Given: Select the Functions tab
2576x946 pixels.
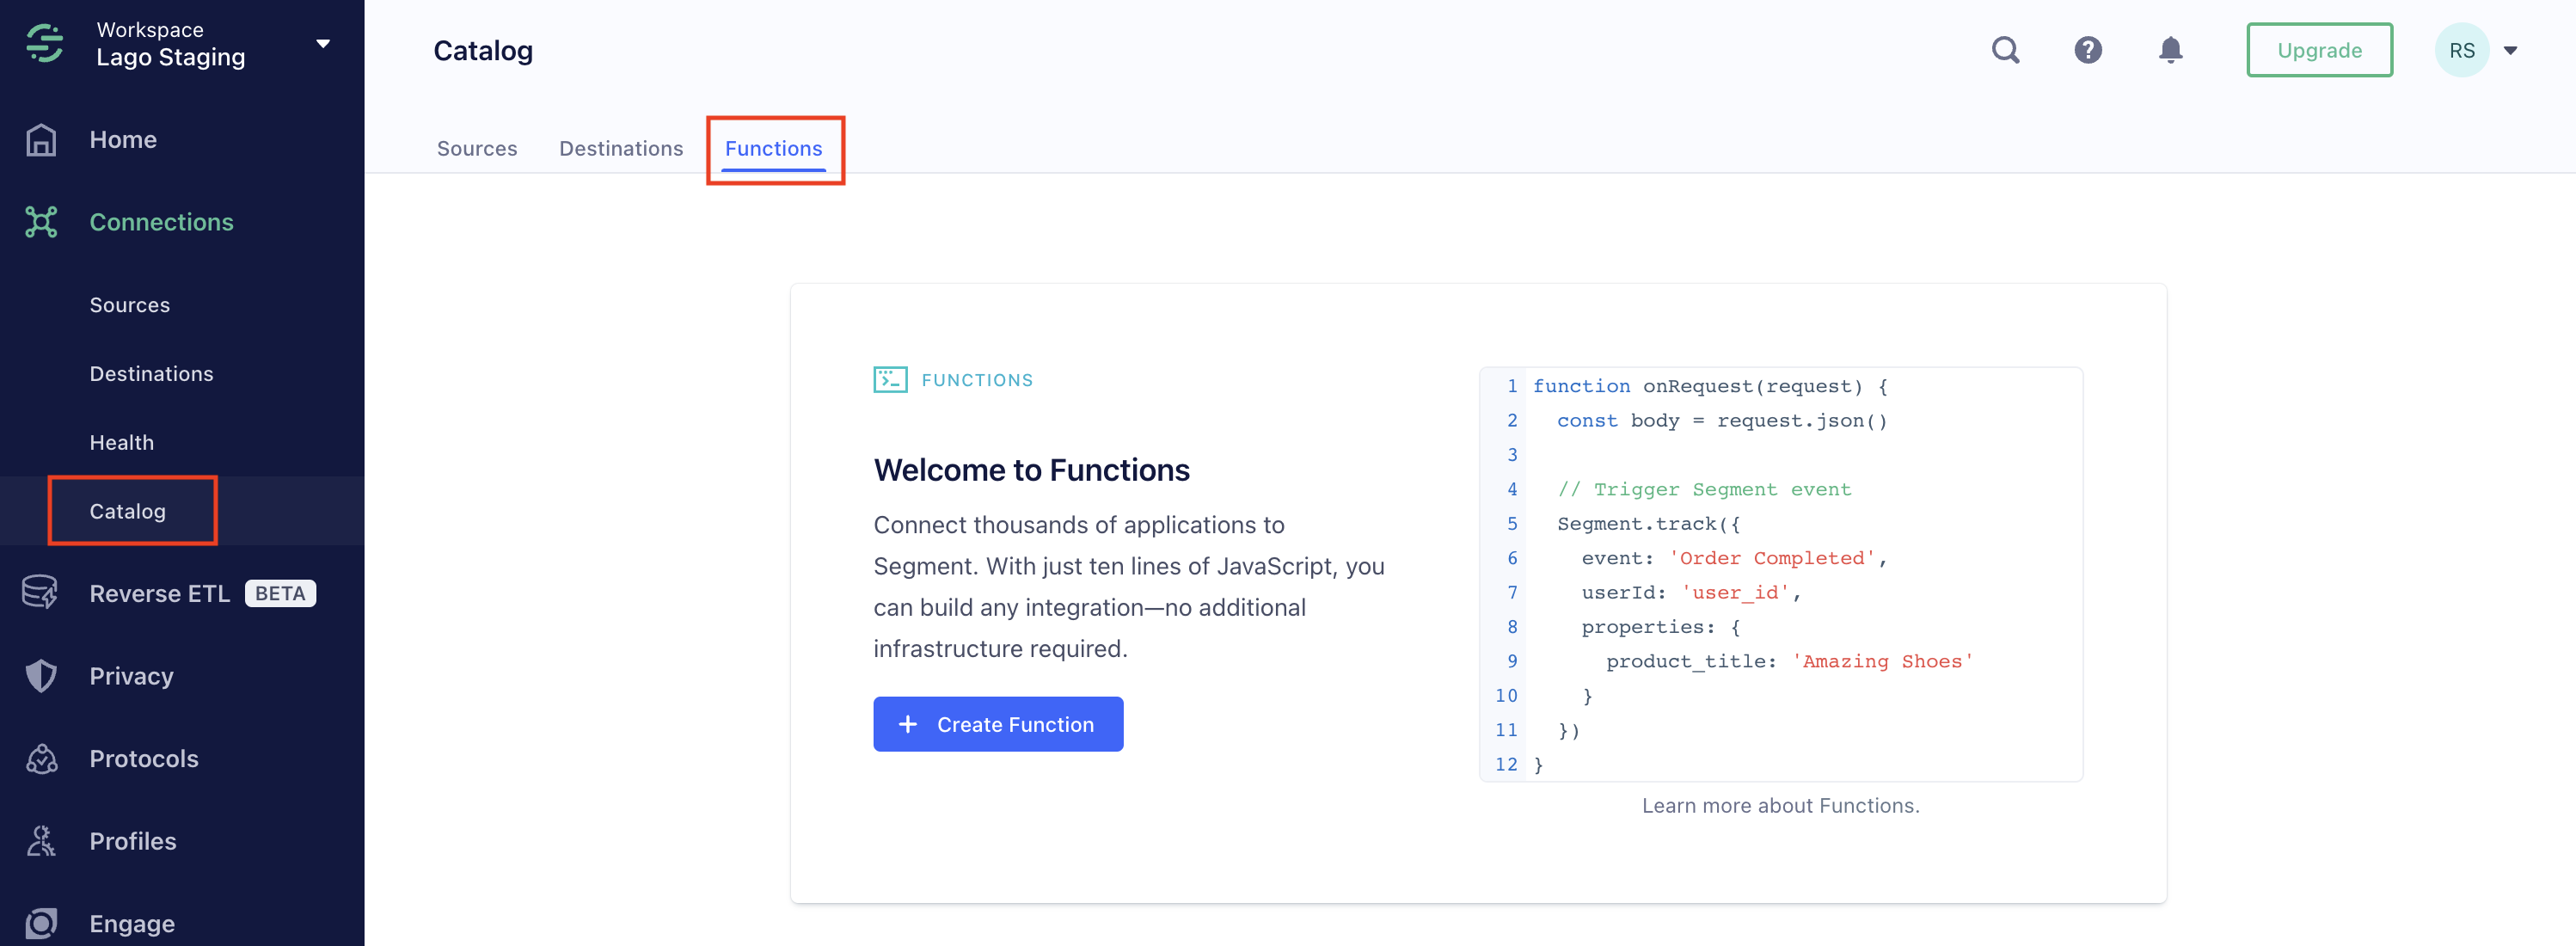Looking at the screenshot, I should 773,148.
